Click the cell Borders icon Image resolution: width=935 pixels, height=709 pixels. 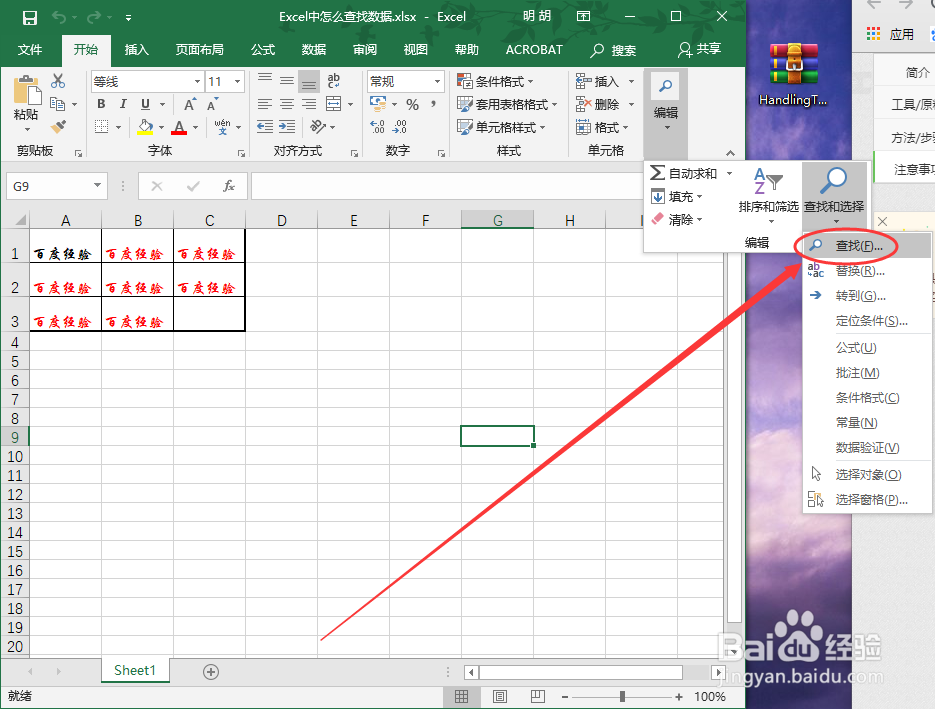click(x=102, y=127)
